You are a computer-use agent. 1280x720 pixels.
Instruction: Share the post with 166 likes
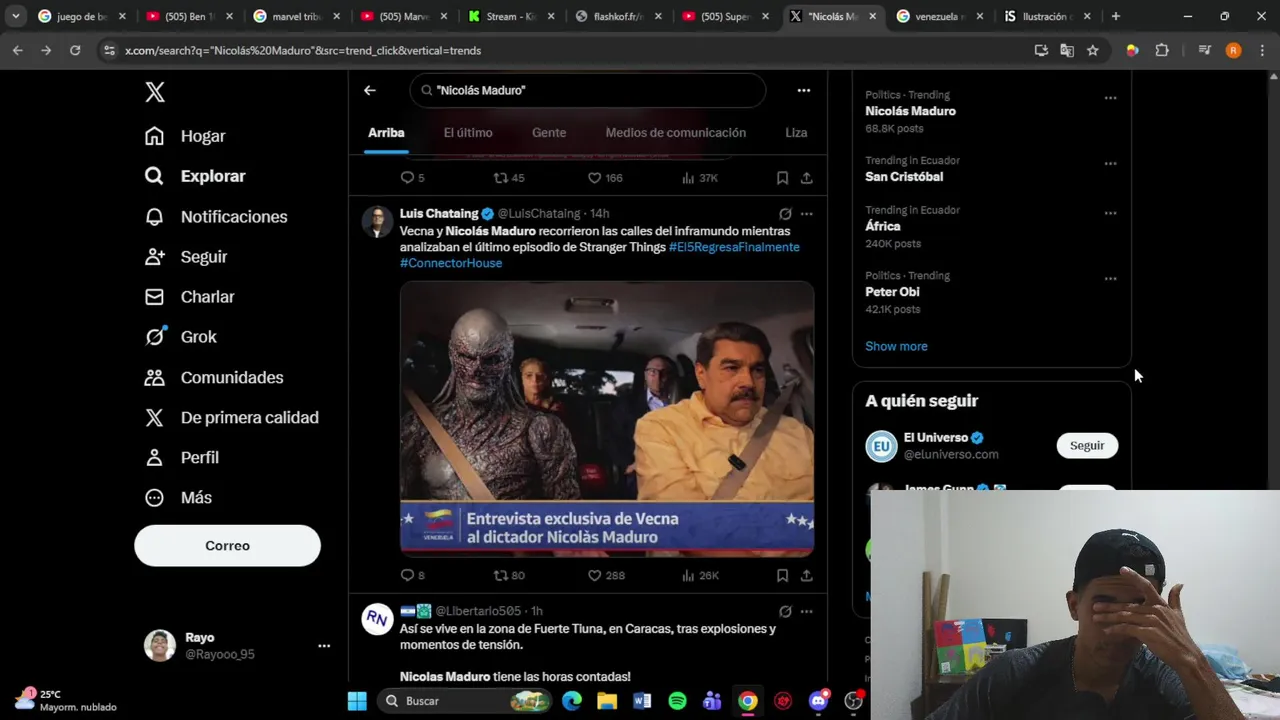(x=806, y=178)
